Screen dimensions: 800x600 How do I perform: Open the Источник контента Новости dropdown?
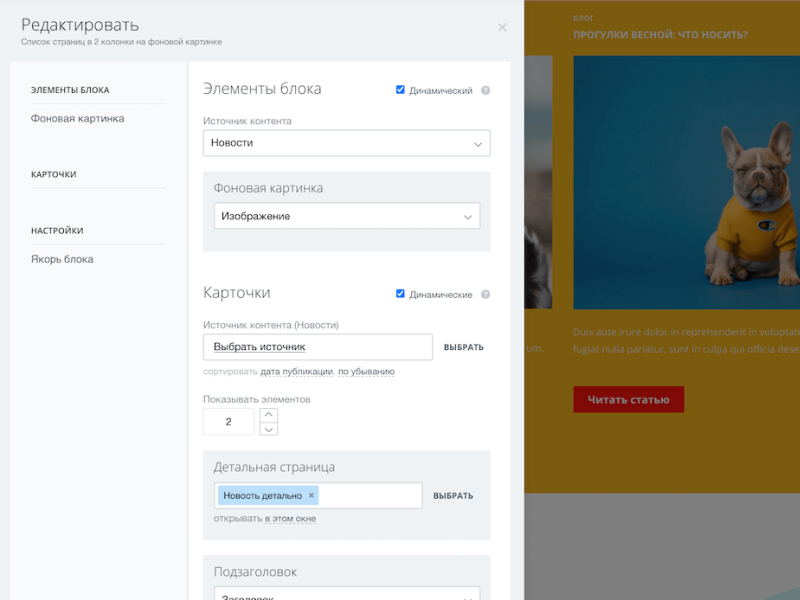pyautogui.click(x=346, y=143)
